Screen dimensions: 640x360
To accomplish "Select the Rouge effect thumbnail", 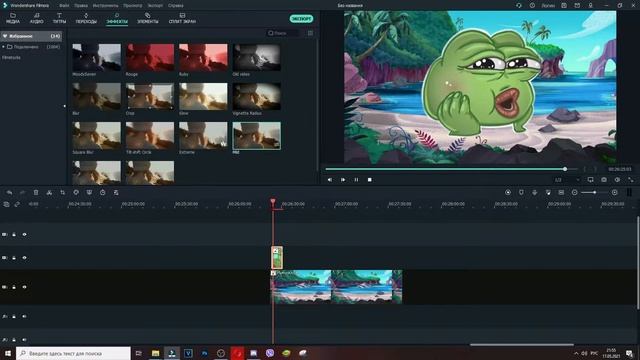I will point(150,58).
